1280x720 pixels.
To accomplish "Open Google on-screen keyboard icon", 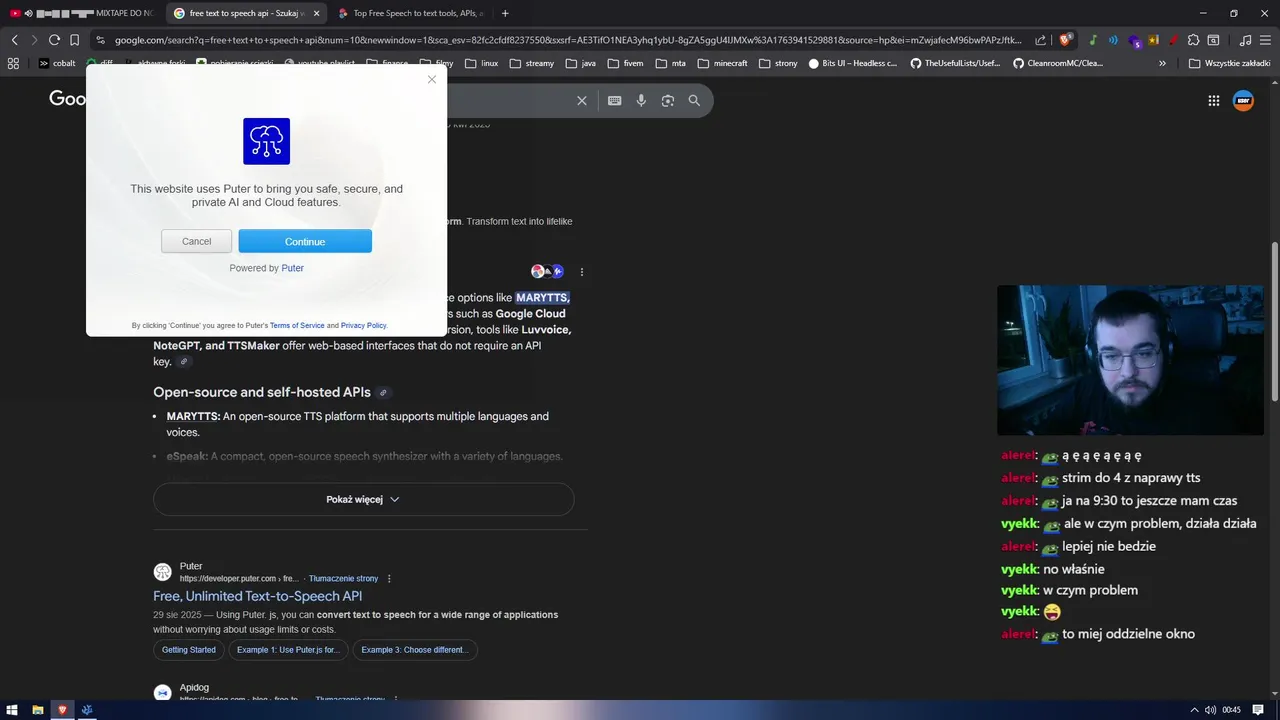I will pos(615,100).
